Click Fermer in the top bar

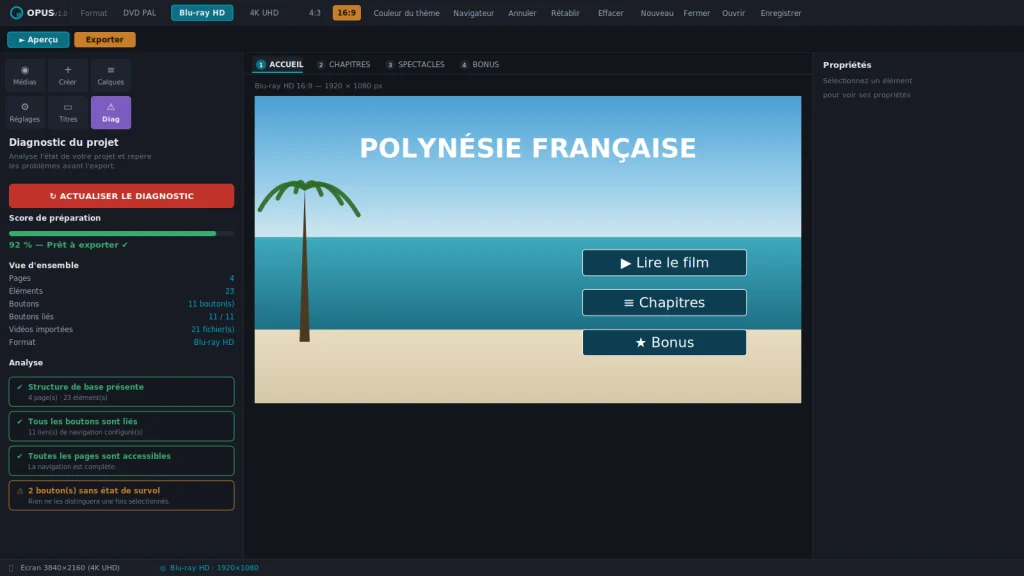click(x=696, y=13)
